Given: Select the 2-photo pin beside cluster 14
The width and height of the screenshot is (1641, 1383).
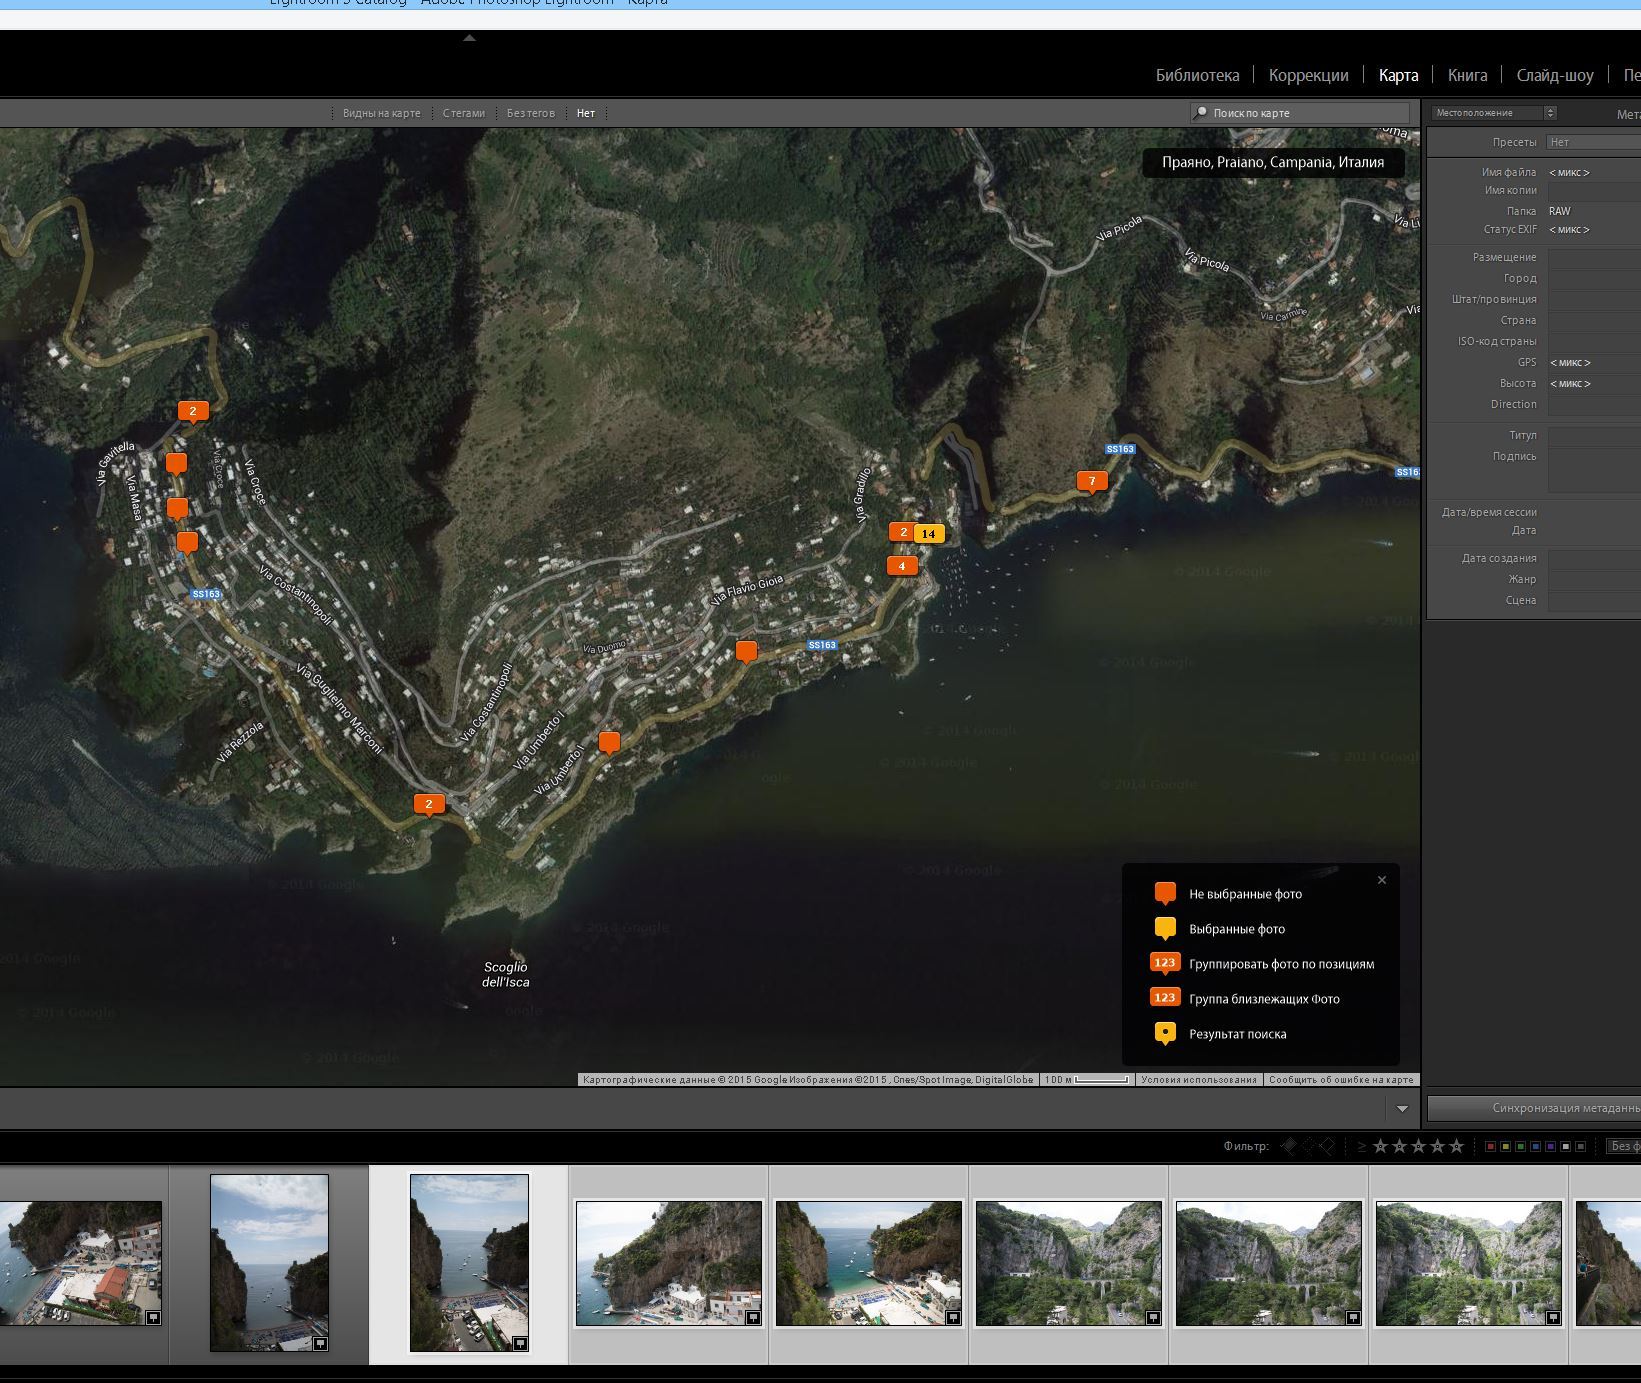Looking at the screenshot, I should (902, 532).
